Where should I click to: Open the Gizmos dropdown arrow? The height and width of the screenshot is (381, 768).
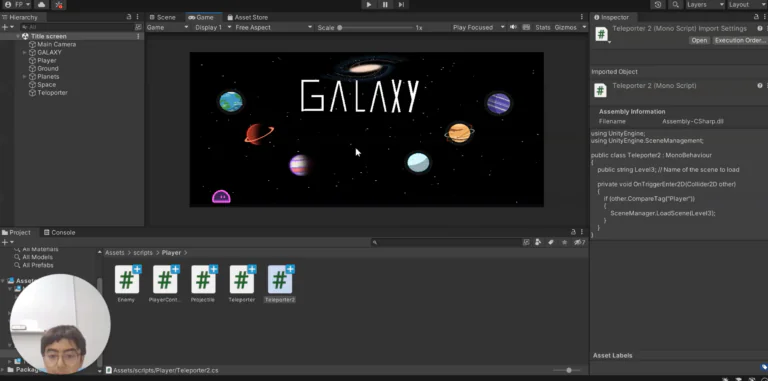584,27
